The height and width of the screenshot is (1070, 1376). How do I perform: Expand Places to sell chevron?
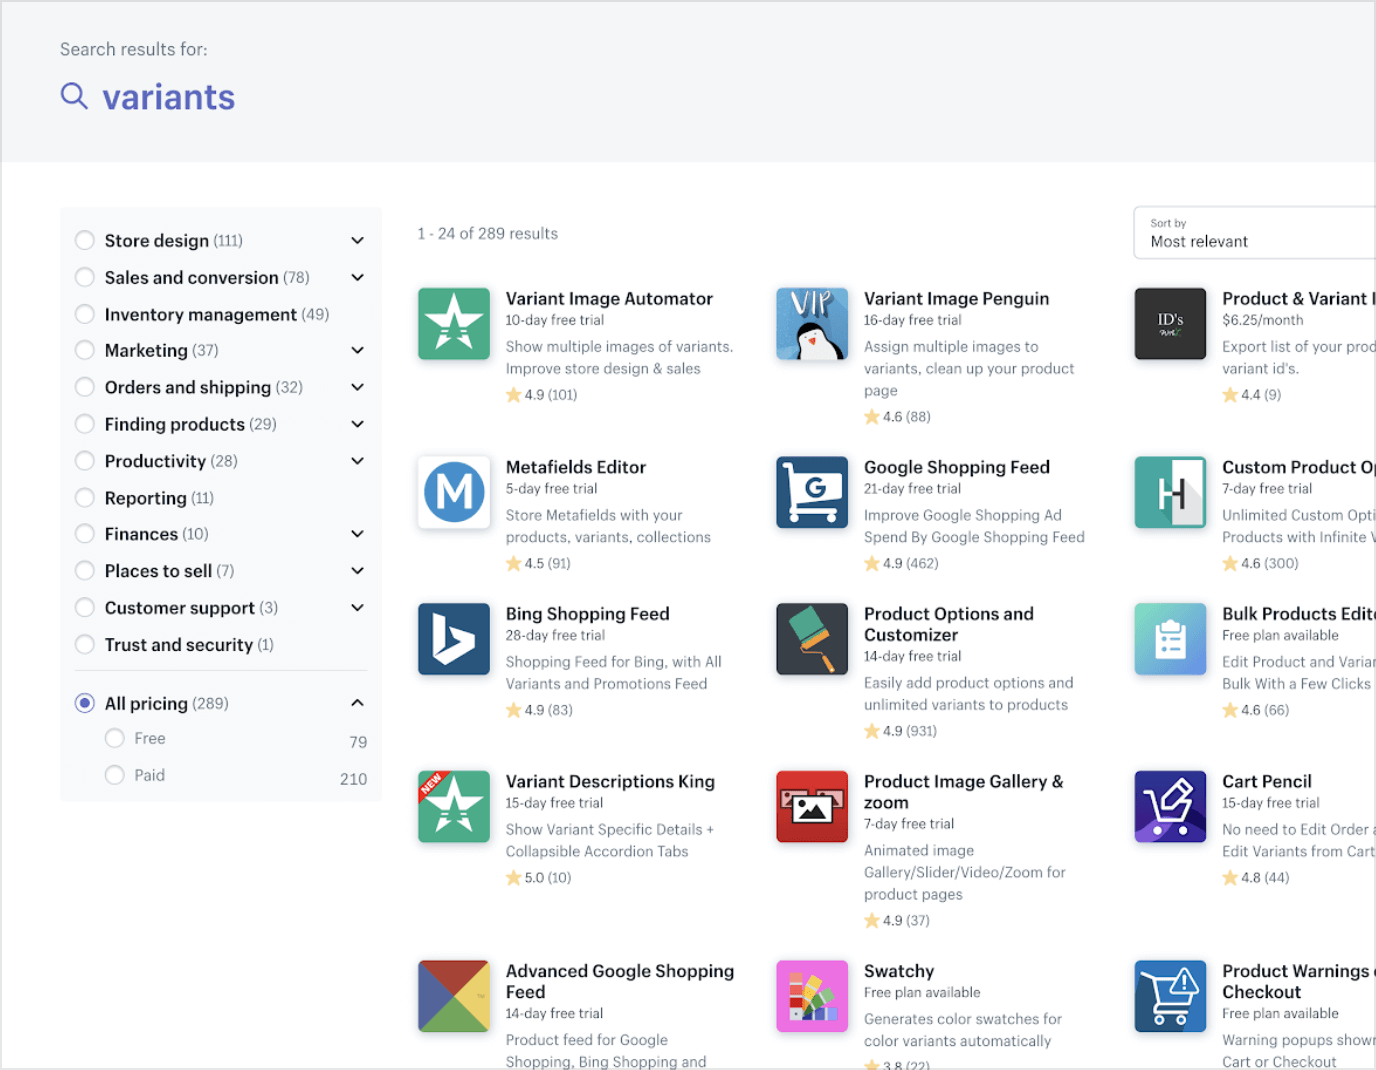click(x=357, y=571)
